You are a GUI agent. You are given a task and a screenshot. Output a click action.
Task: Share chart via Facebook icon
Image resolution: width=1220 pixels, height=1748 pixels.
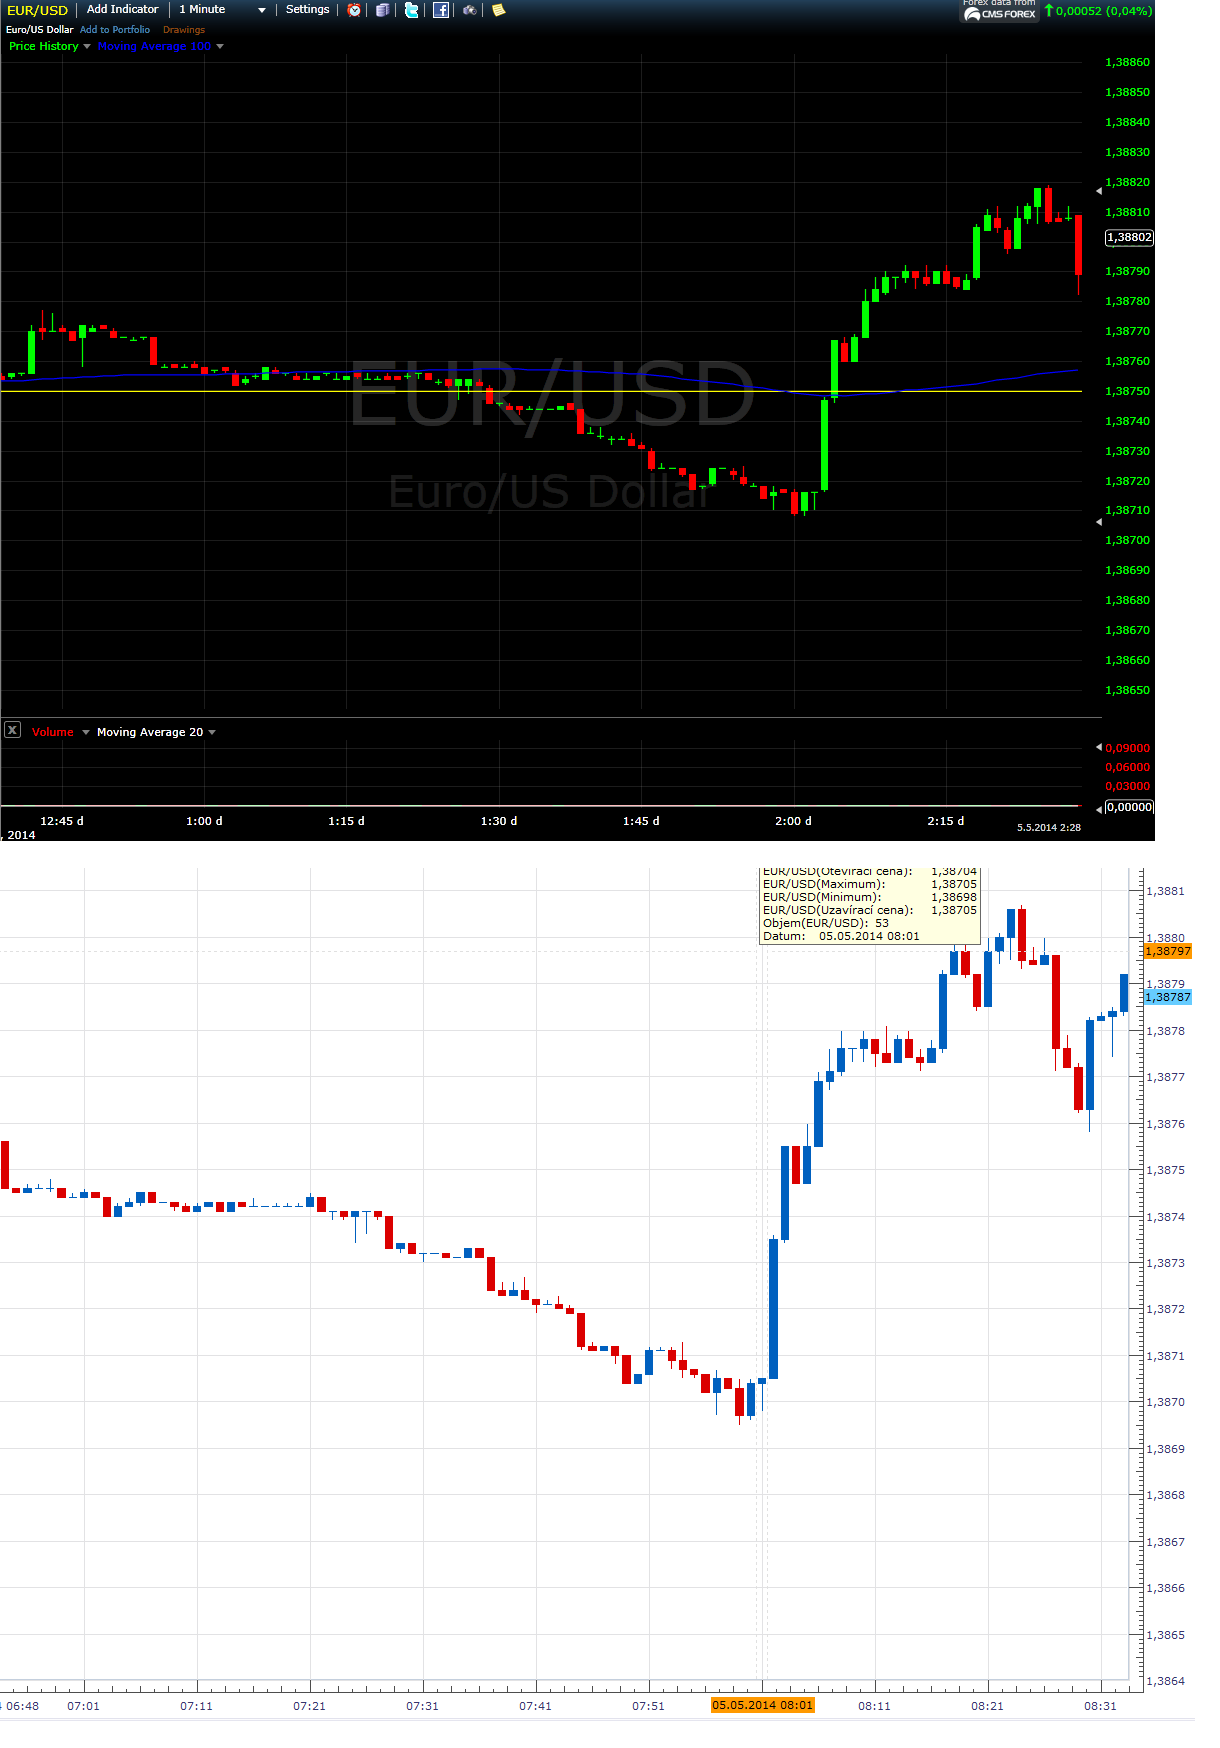(x=441, y=10)
